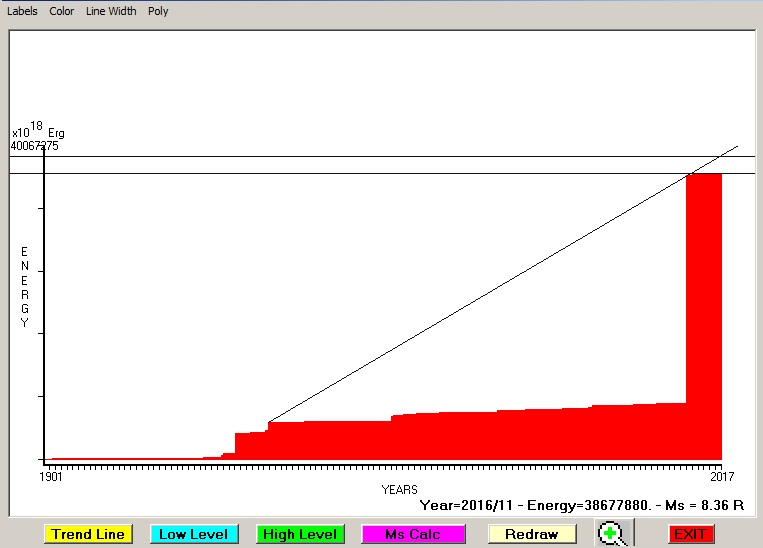Open the Color menu
Screen dimensions: 763x548
62,11
